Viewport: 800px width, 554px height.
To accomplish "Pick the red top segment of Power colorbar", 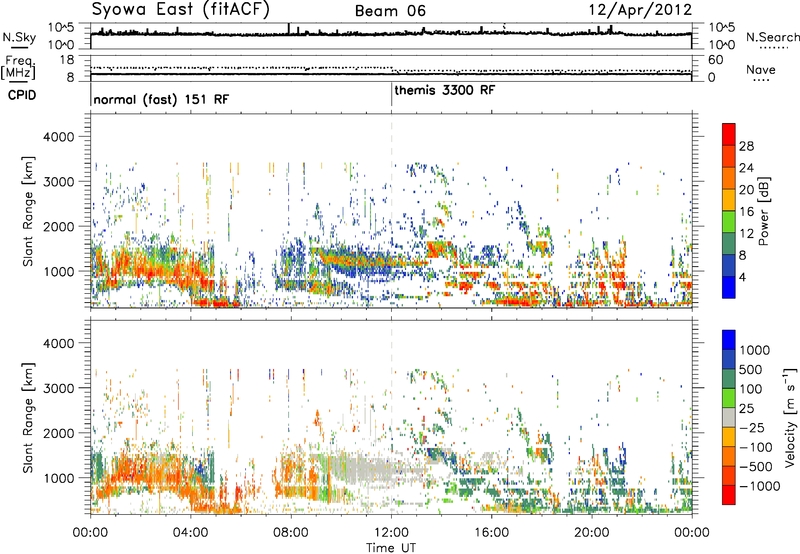I will tap(729, 134).
